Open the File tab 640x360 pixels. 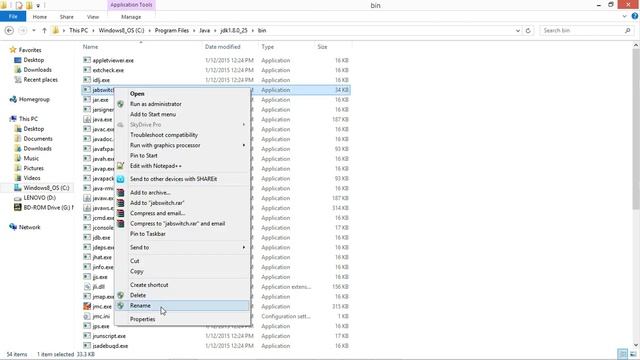pos(13,16)
